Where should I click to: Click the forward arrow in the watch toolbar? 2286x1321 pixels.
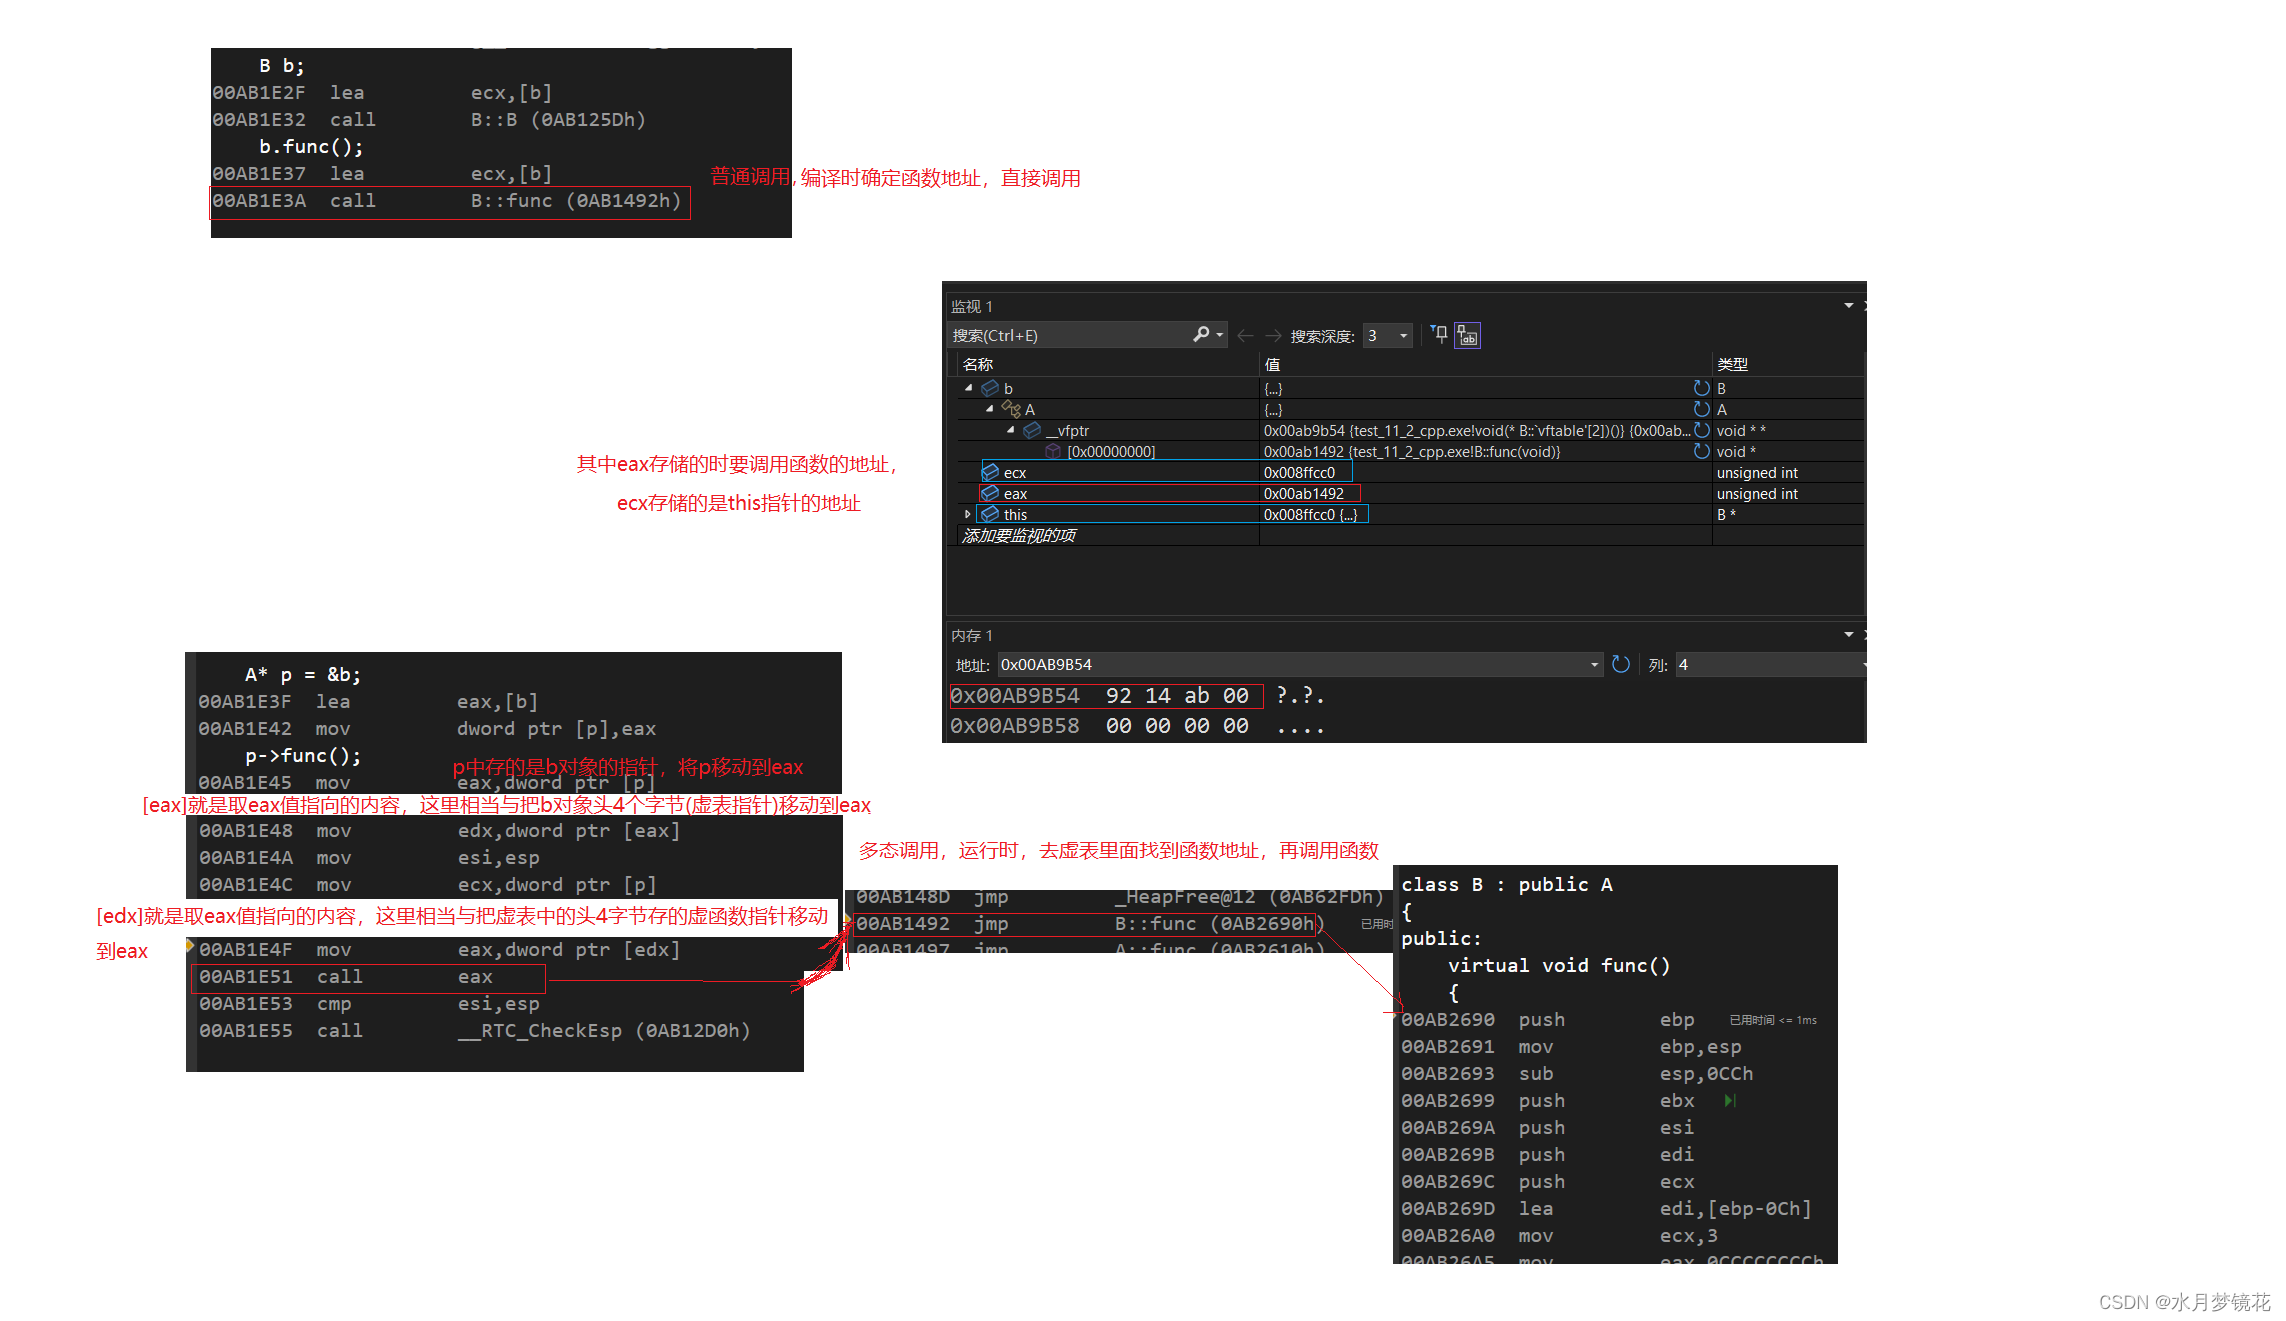(x=1273, y=336)
